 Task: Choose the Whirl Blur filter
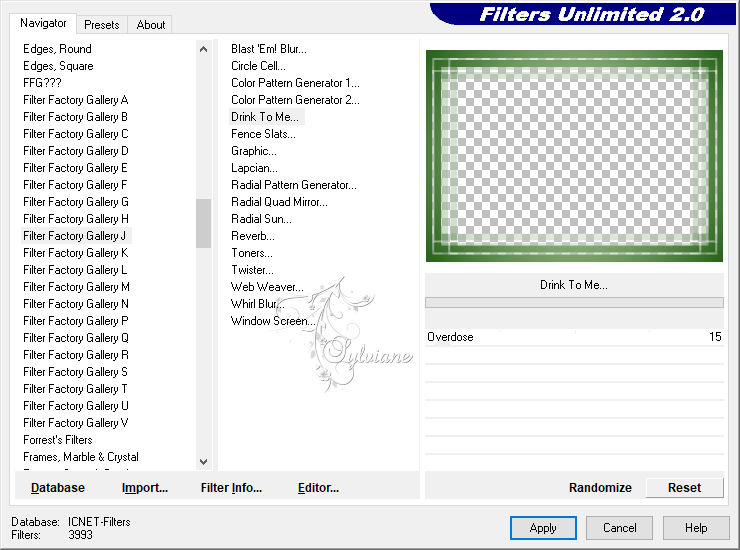coord(258,304)
